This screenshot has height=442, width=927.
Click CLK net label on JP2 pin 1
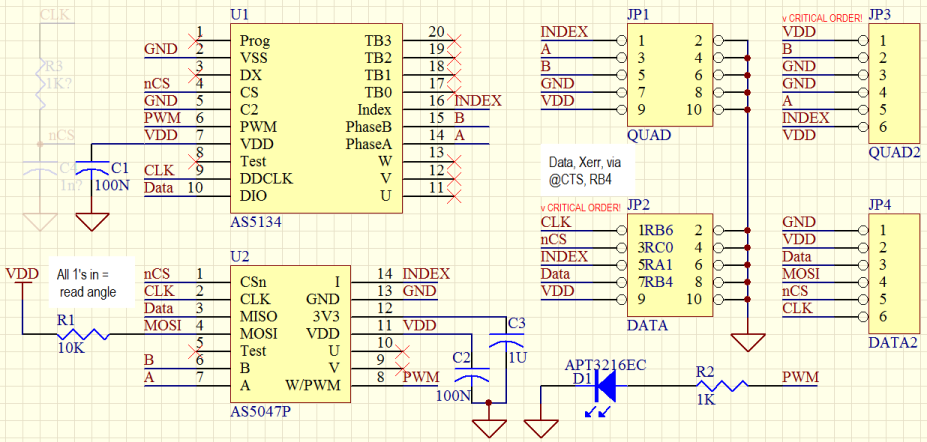pos(556,222)
